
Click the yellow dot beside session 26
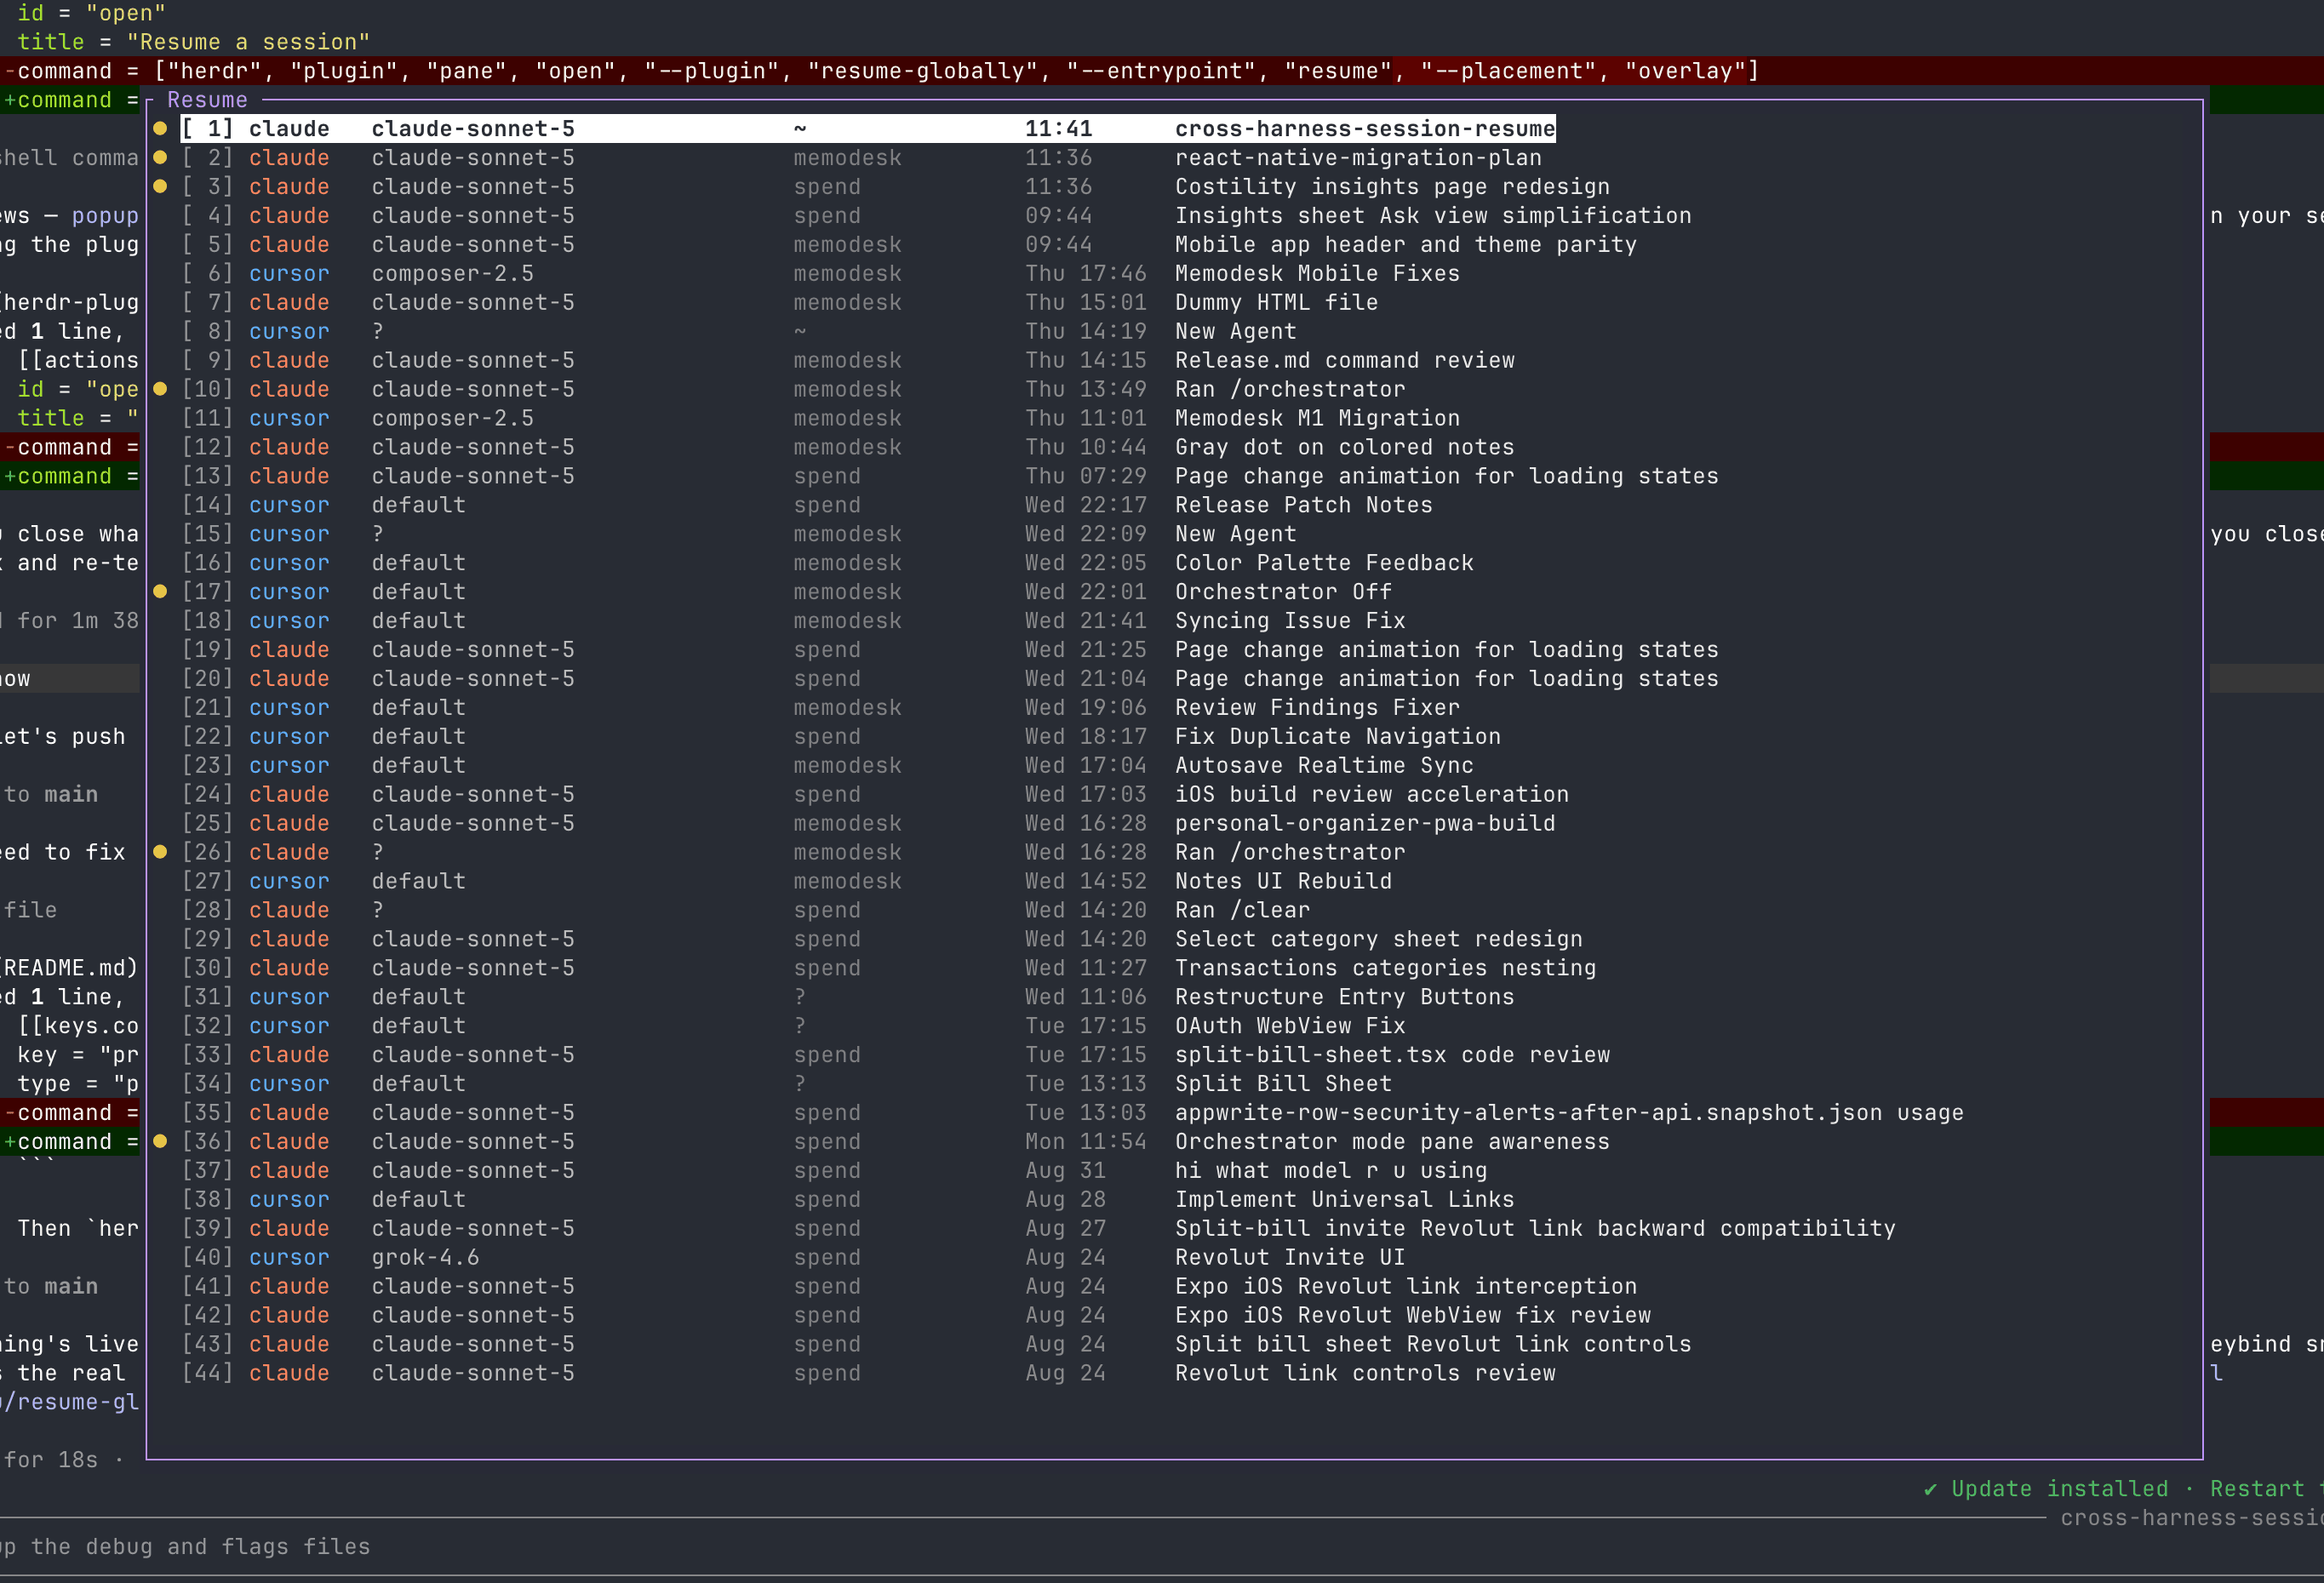(x=160, y=852)
